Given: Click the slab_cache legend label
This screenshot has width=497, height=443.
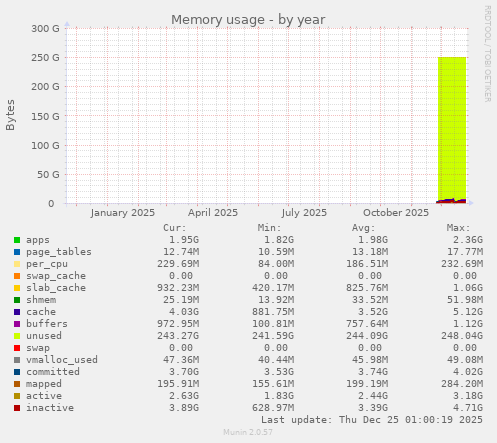Looking at the screenshot, I should point(56,288).
